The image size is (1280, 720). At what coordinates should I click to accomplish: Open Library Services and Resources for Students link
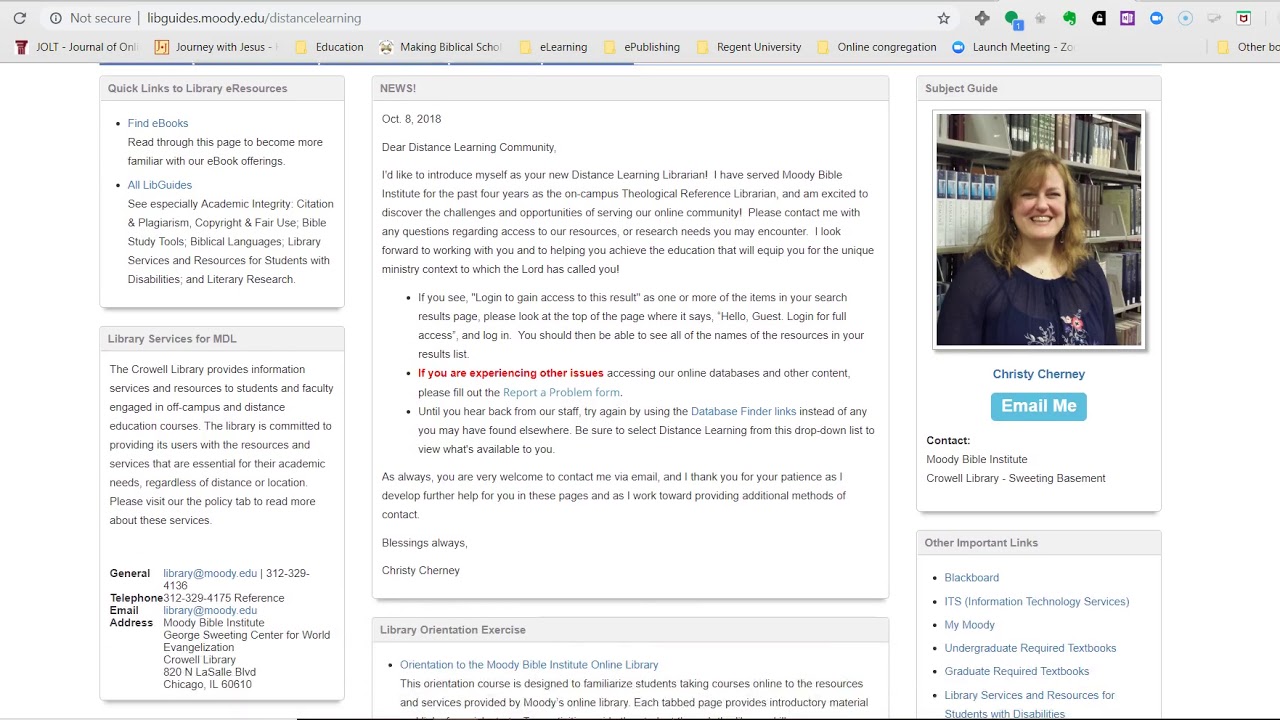point(1030,704)
